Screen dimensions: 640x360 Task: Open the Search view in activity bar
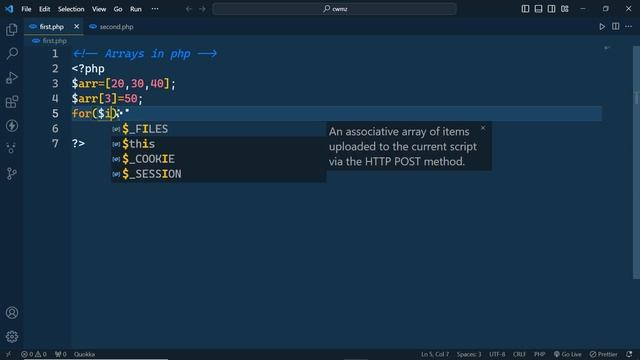tap(12, 53)
